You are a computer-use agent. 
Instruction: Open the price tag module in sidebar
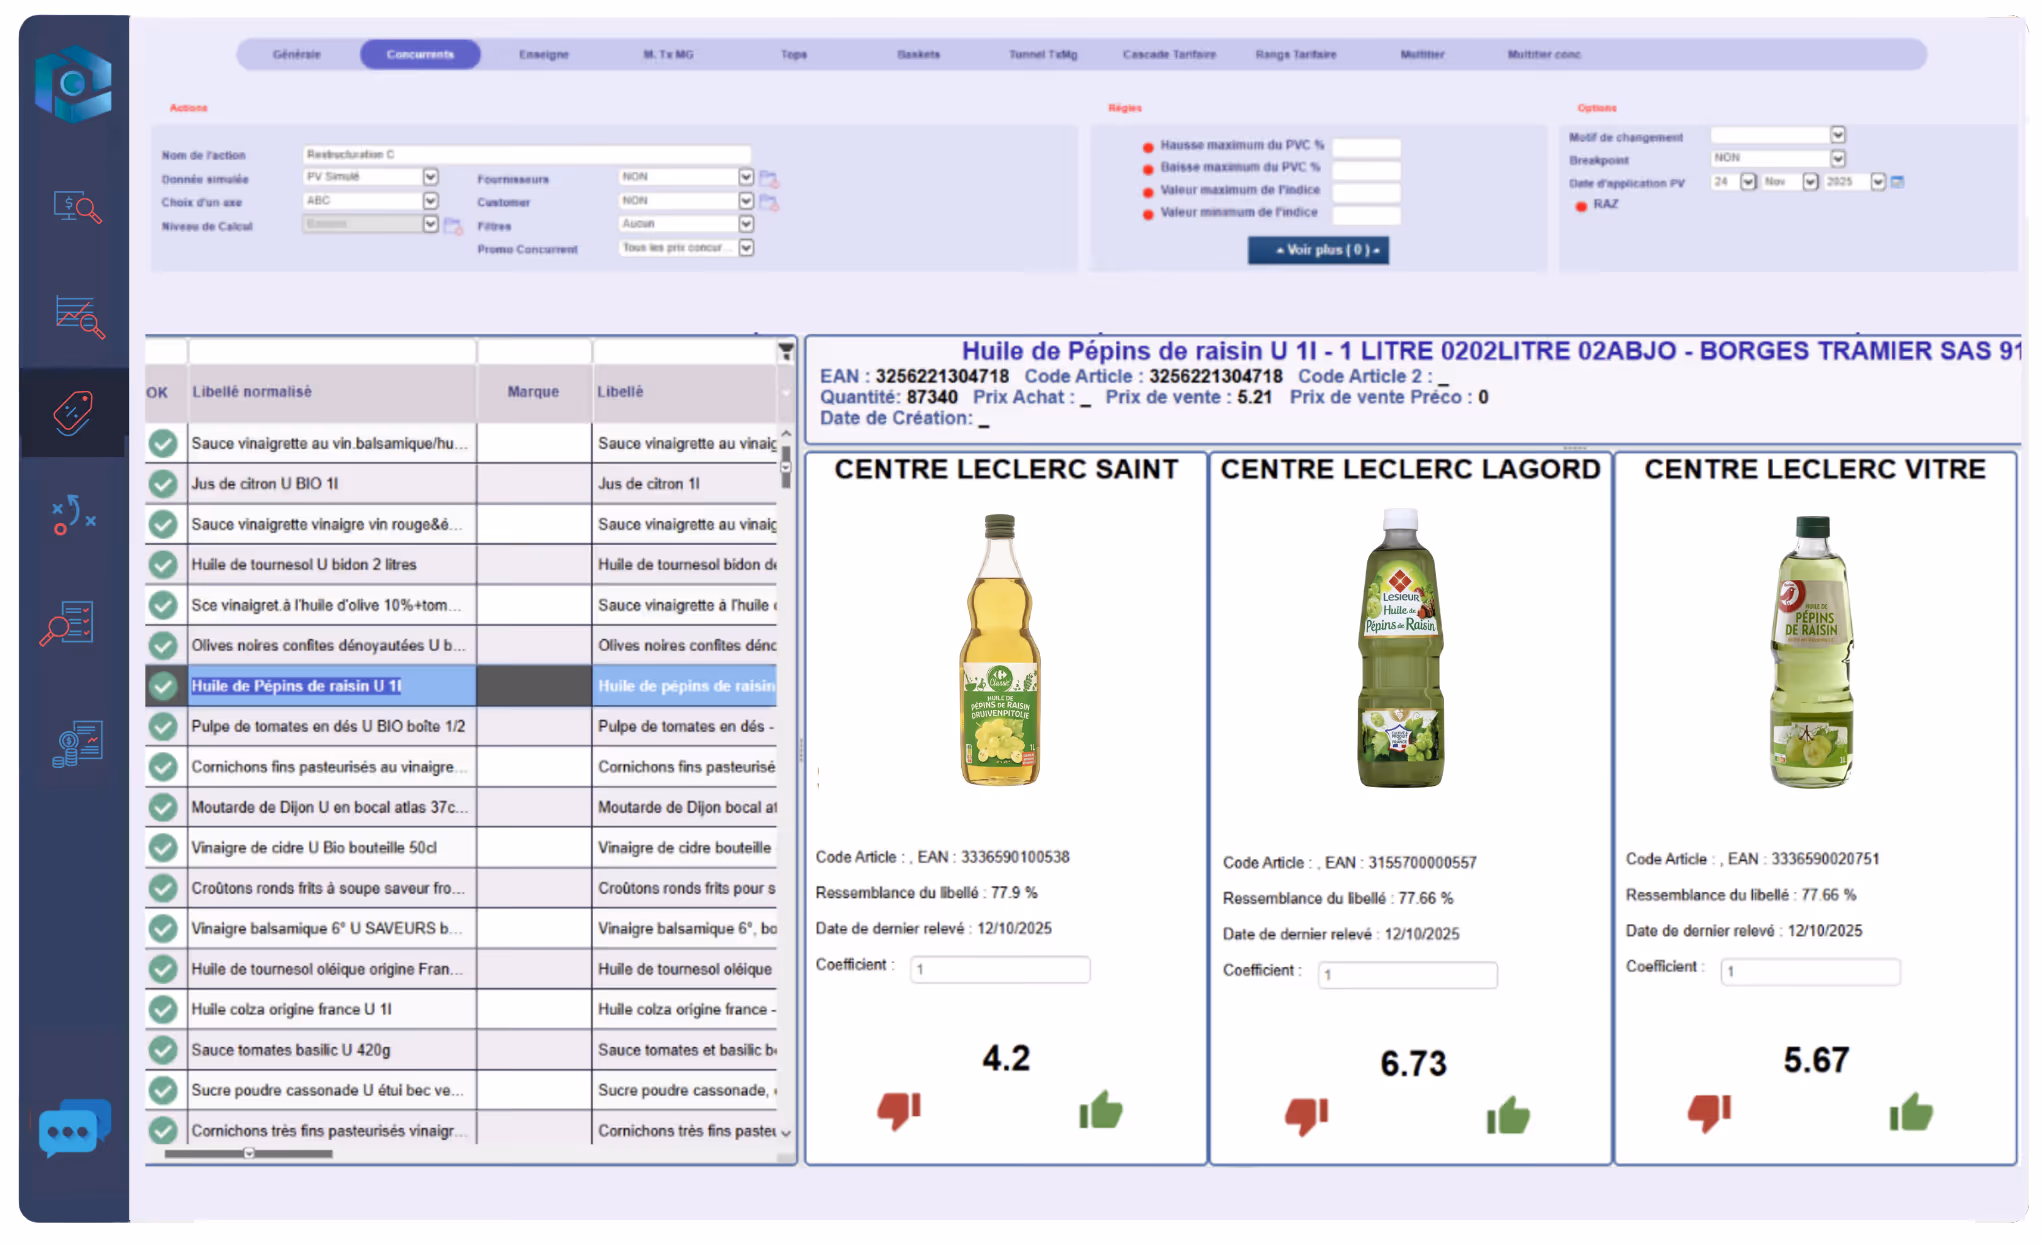click(73, 412)
